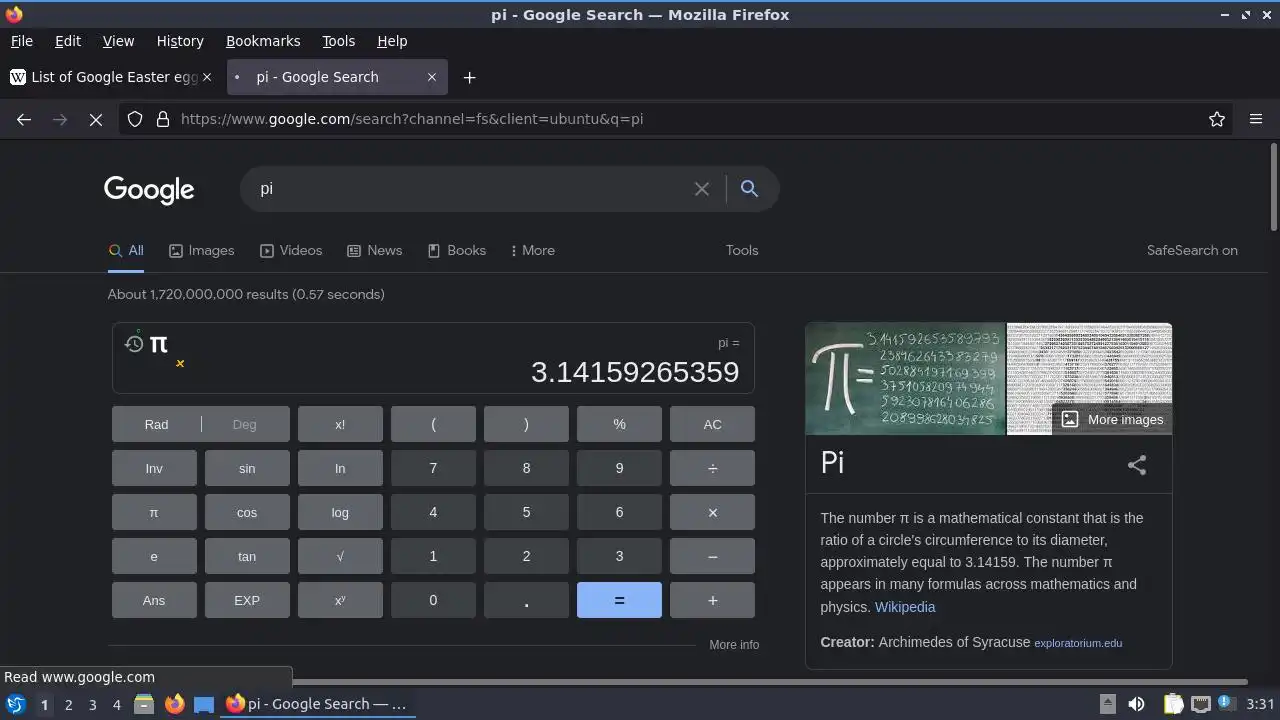This screenshot has height=720, width=1280.
Task: Click the division ÷ button
Action: [x=712, y=468]
